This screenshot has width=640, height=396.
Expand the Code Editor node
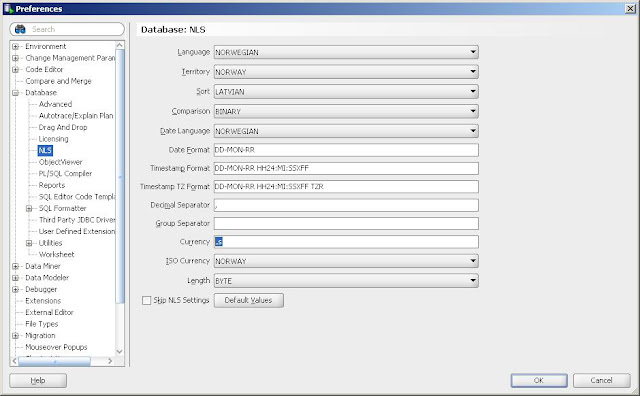click(15, 69)
